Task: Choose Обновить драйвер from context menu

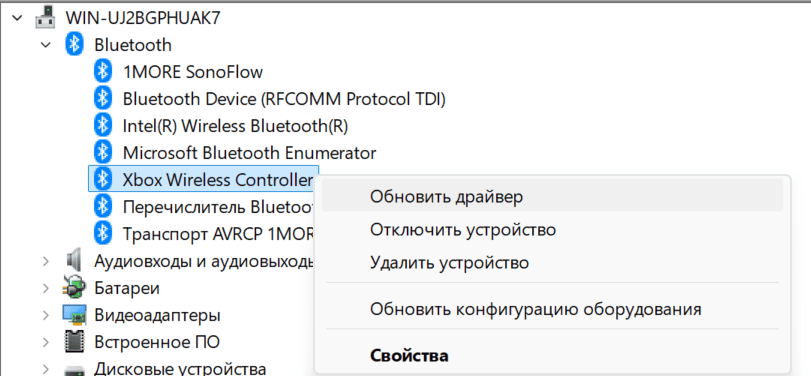Action: [x=552, y=197]
